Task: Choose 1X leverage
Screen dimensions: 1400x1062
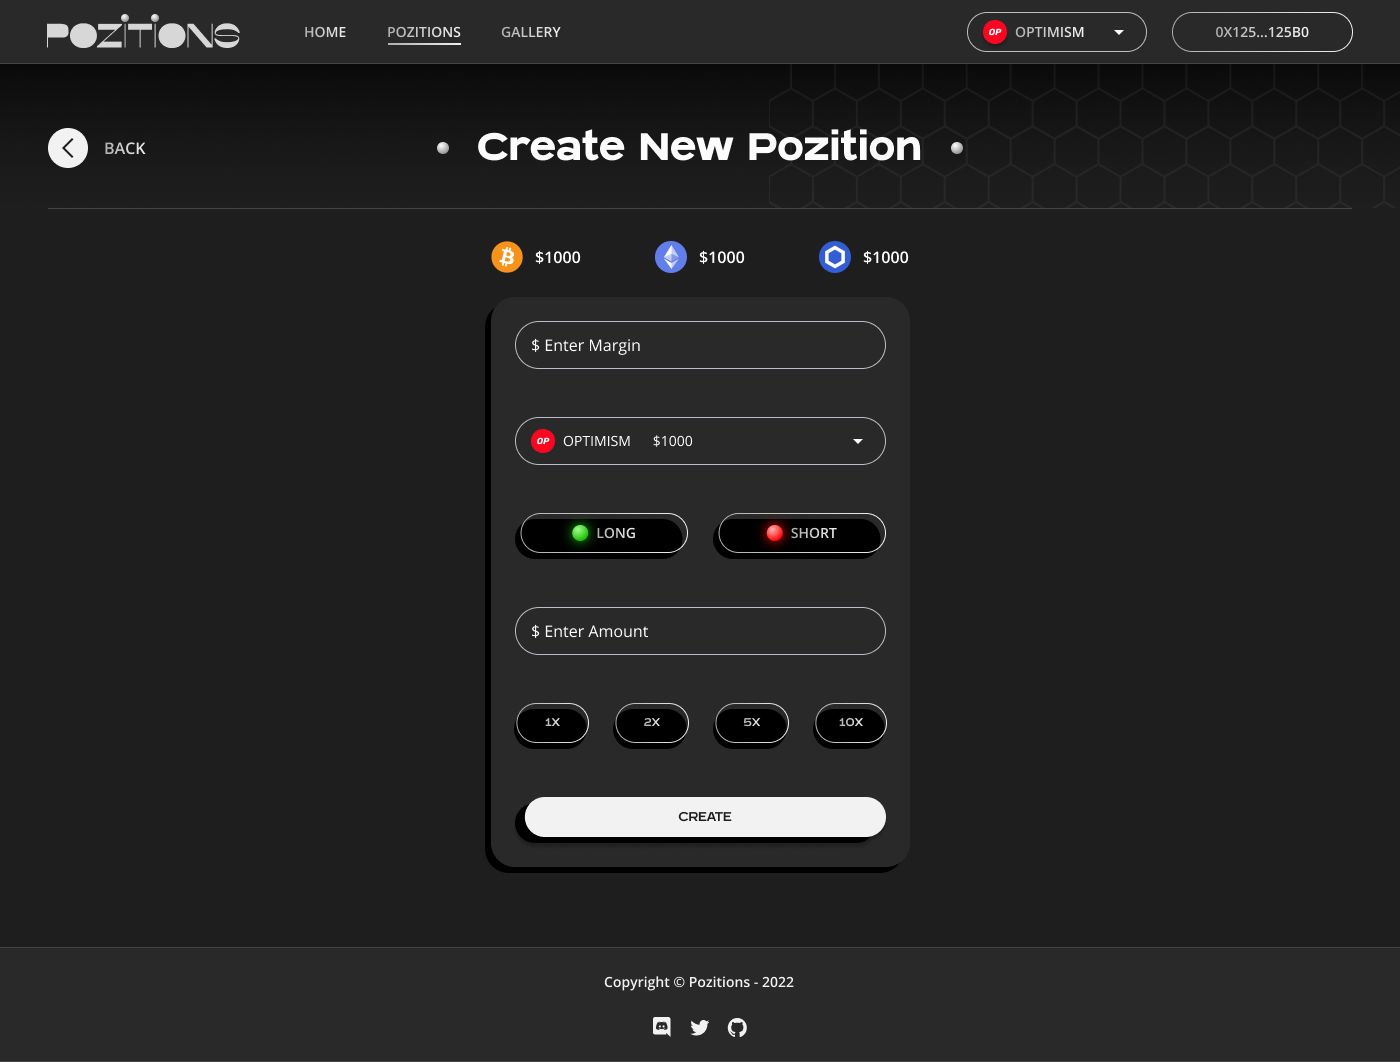Action: point(552,722)
